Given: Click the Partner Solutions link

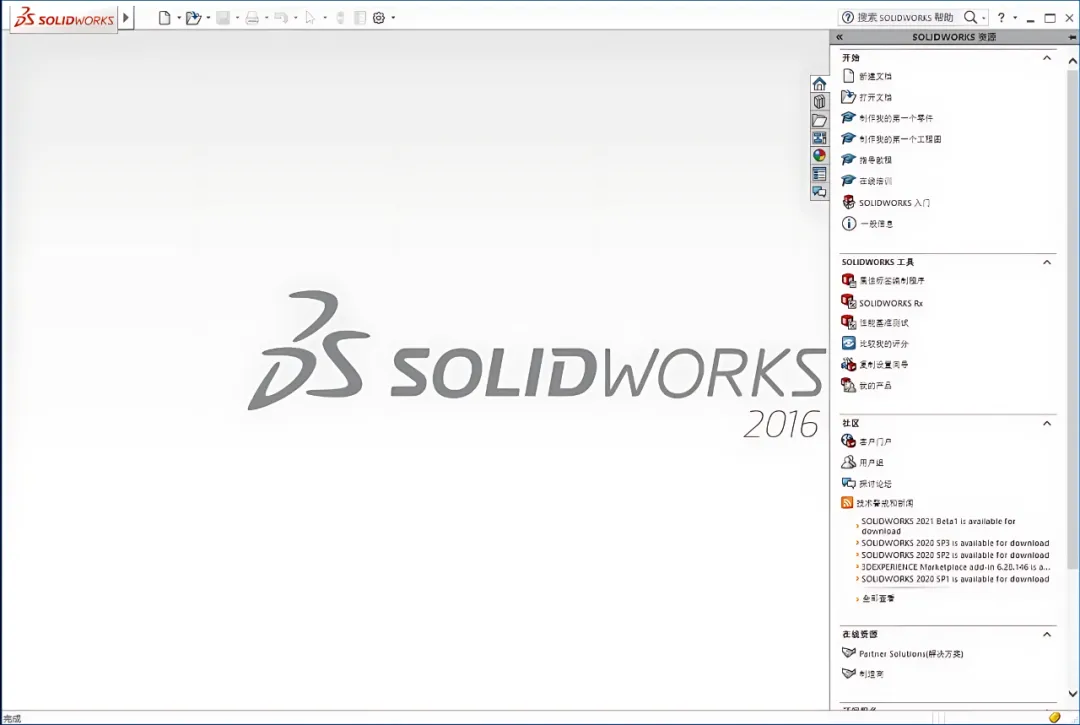Looking at the screenshot, I should pos(911,654).
